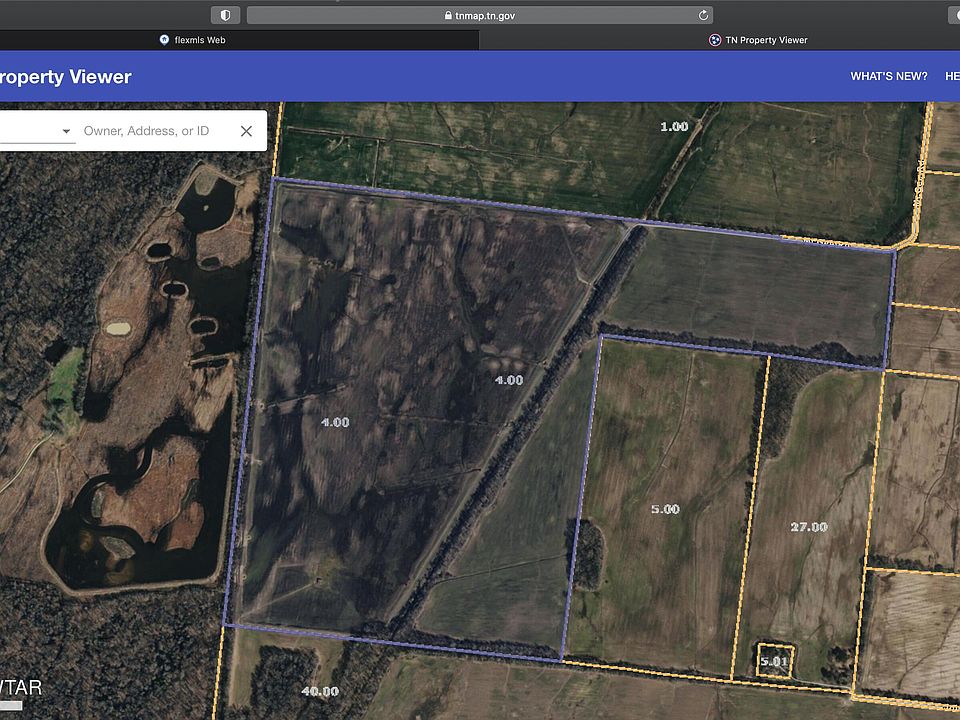This screenshot has height=720, width=960.
Task: Click the tnmap.tn.gov address bar
Action: pyautogui.click(x=478, y=15)
